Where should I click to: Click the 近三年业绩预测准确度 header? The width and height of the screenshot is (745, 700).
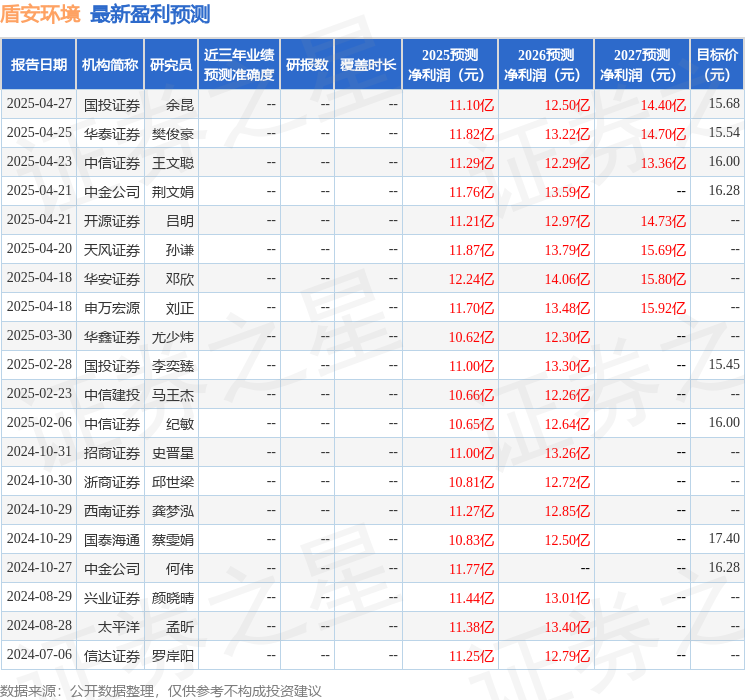(239, 65)
